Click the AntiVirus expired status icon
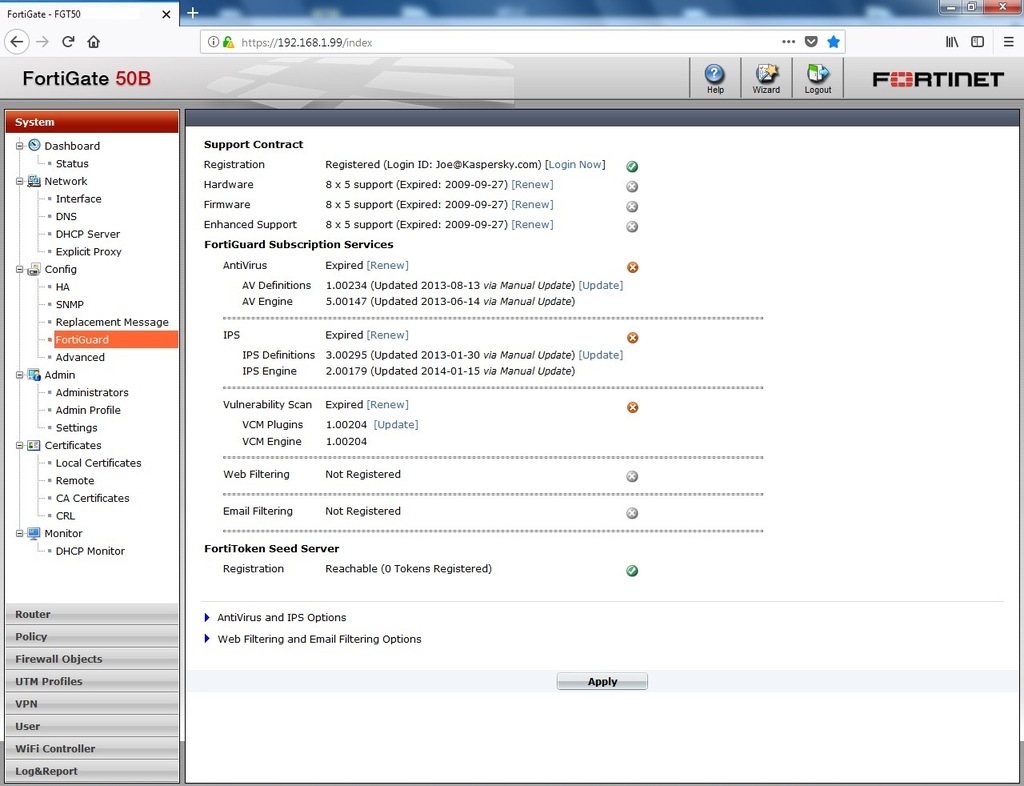The height and width of the screenshot is (786, 1024). [x=632, y=267]
